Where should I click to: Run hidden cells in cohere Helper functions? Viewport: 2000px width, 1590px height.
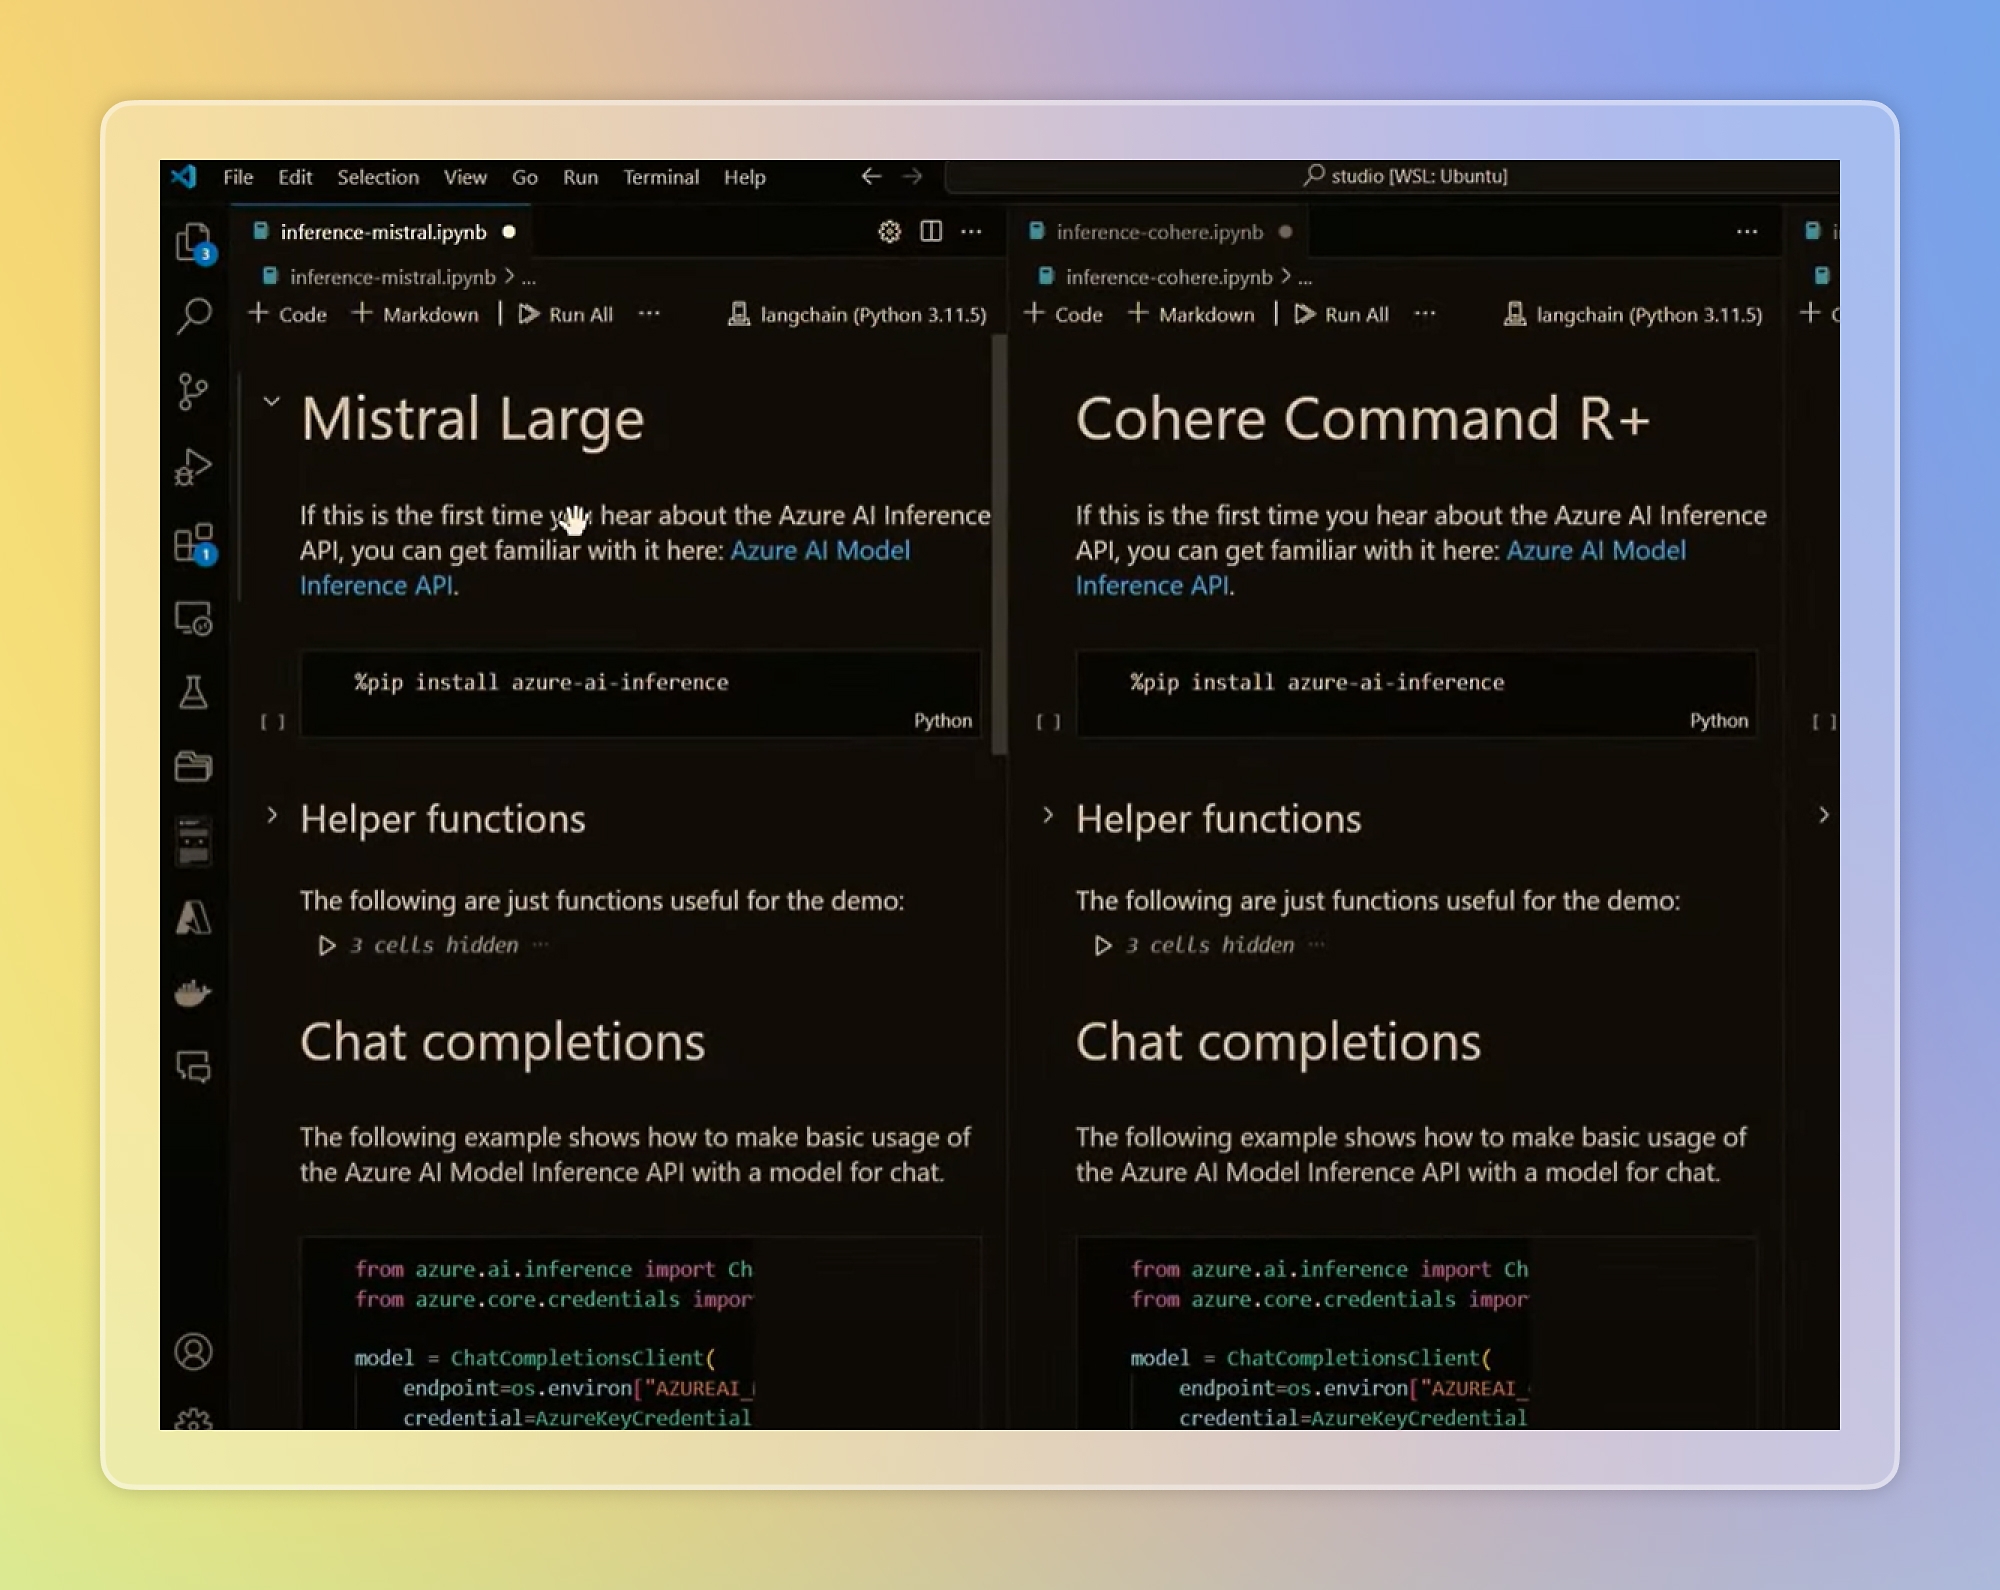pos(1102,945)
